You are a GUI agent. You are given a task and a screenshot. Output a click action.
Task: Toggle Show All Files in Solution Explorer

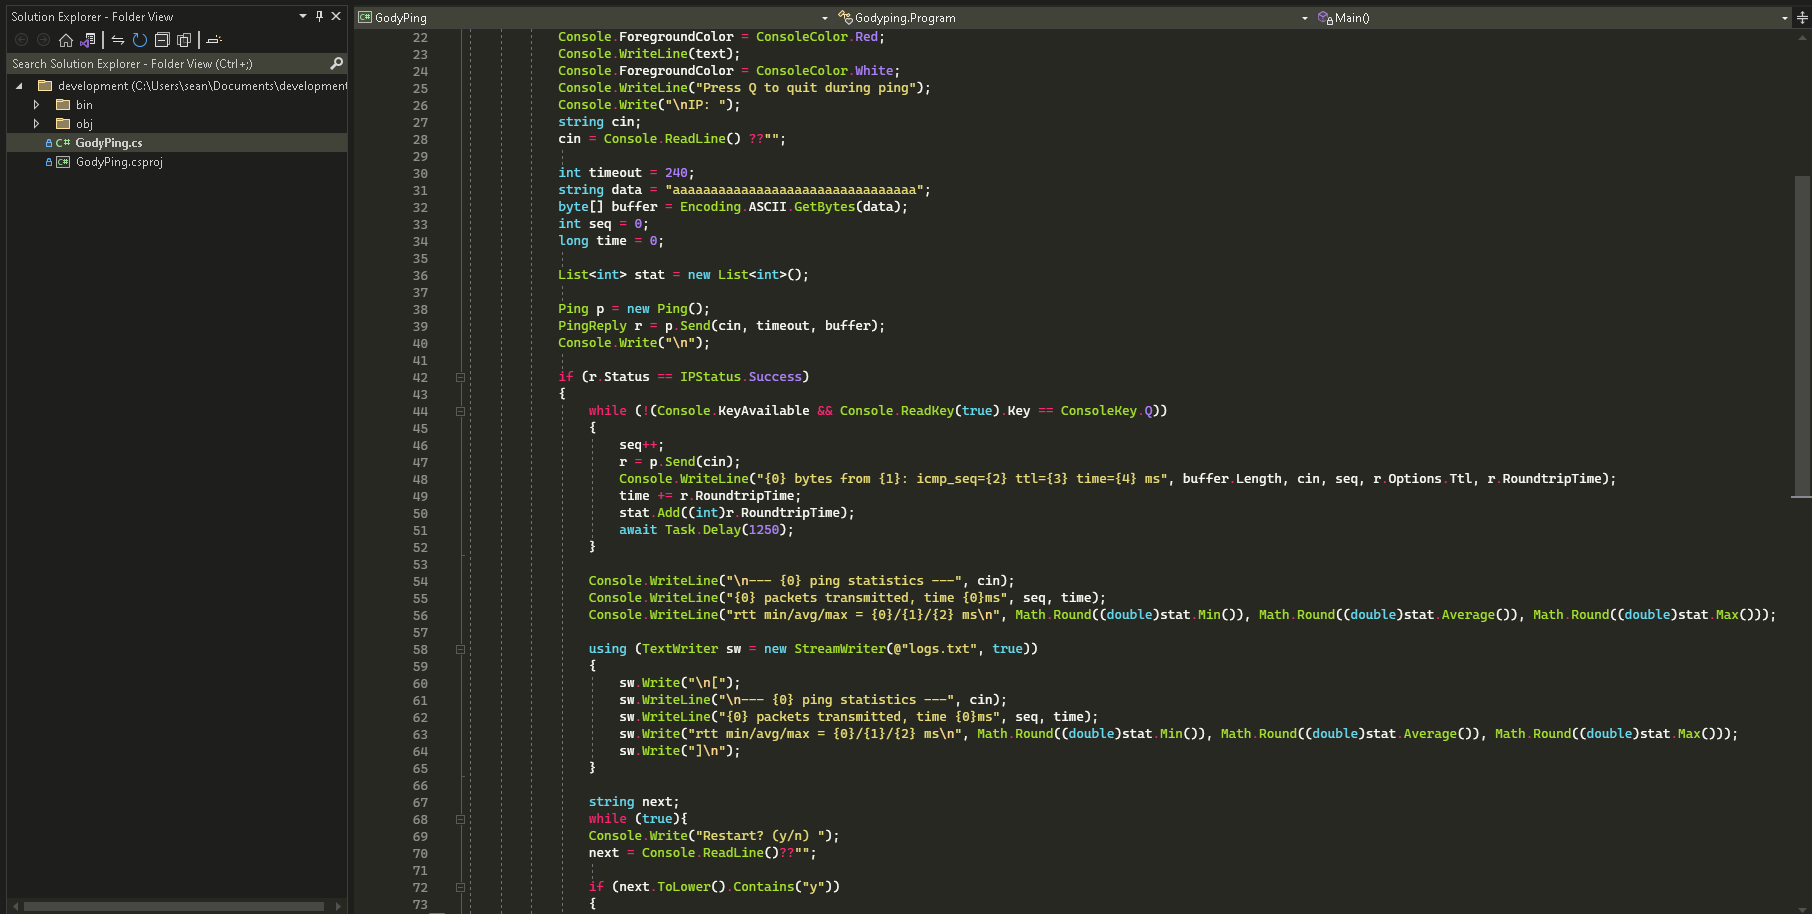click(184, 40)
